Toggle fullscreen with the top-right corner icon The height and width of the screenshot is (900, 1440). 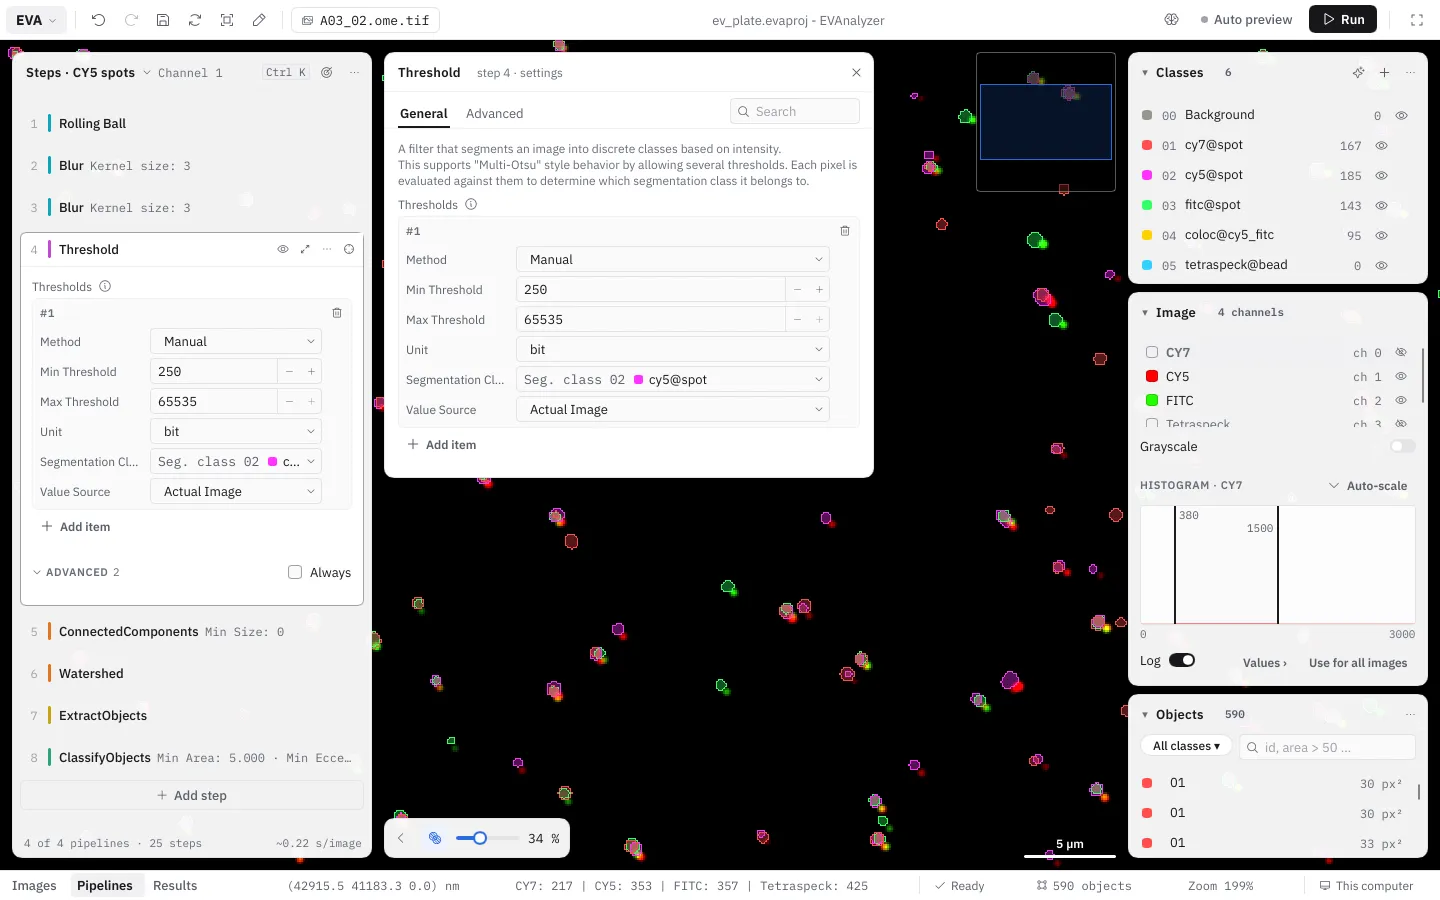1417,20
